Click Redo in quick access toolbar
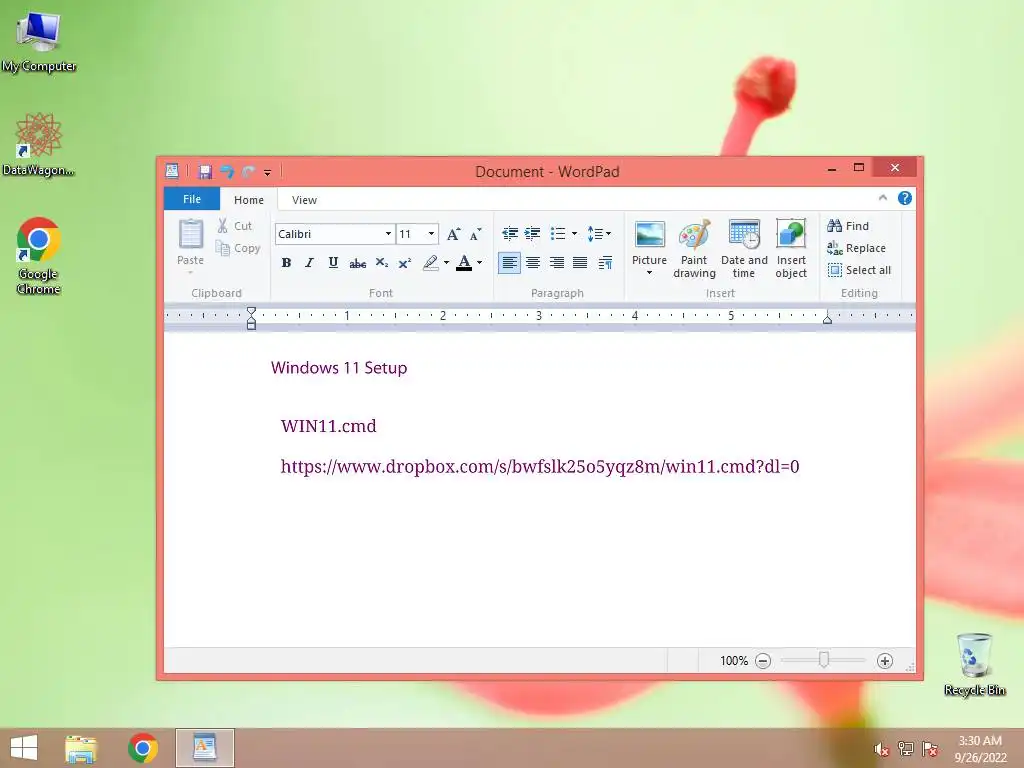 click(x=248, y=172)
